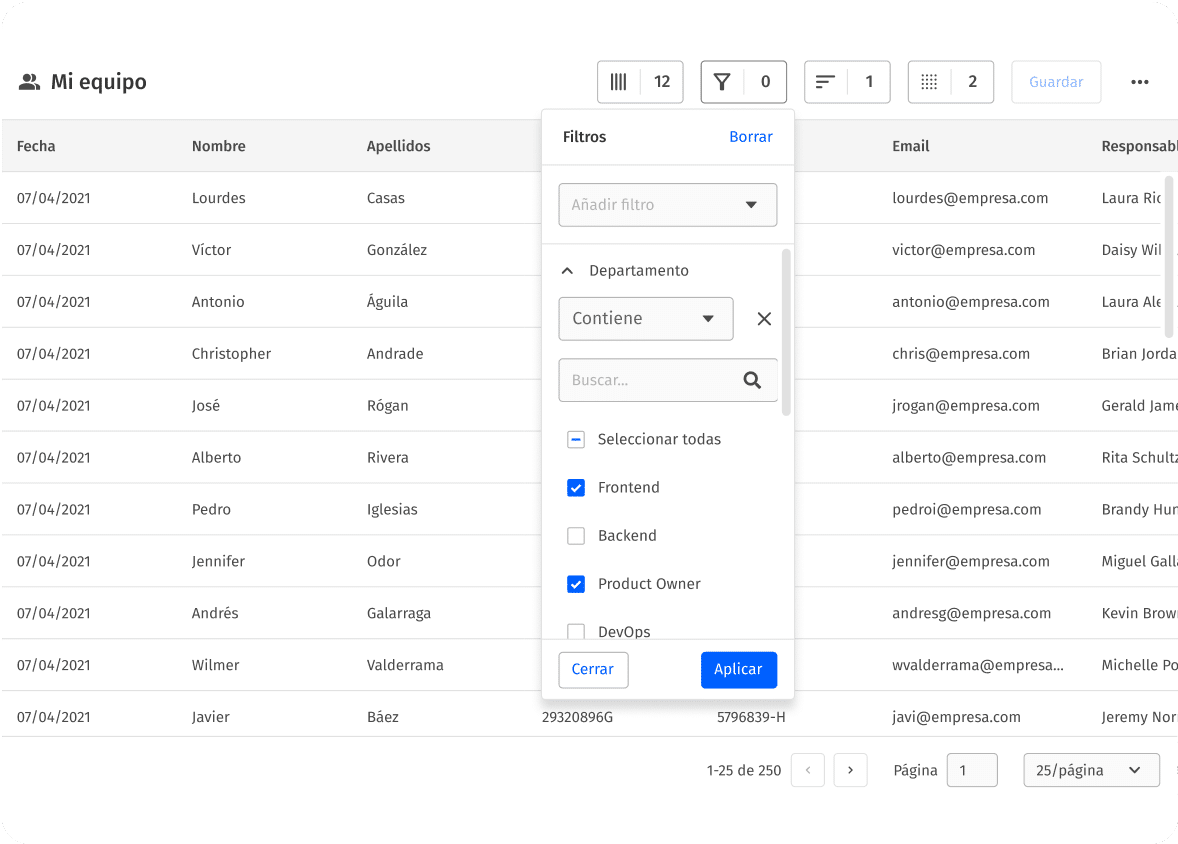Open the three-dot more options menu
The height and width of the screenshot is (844, 1178).
1139,82
